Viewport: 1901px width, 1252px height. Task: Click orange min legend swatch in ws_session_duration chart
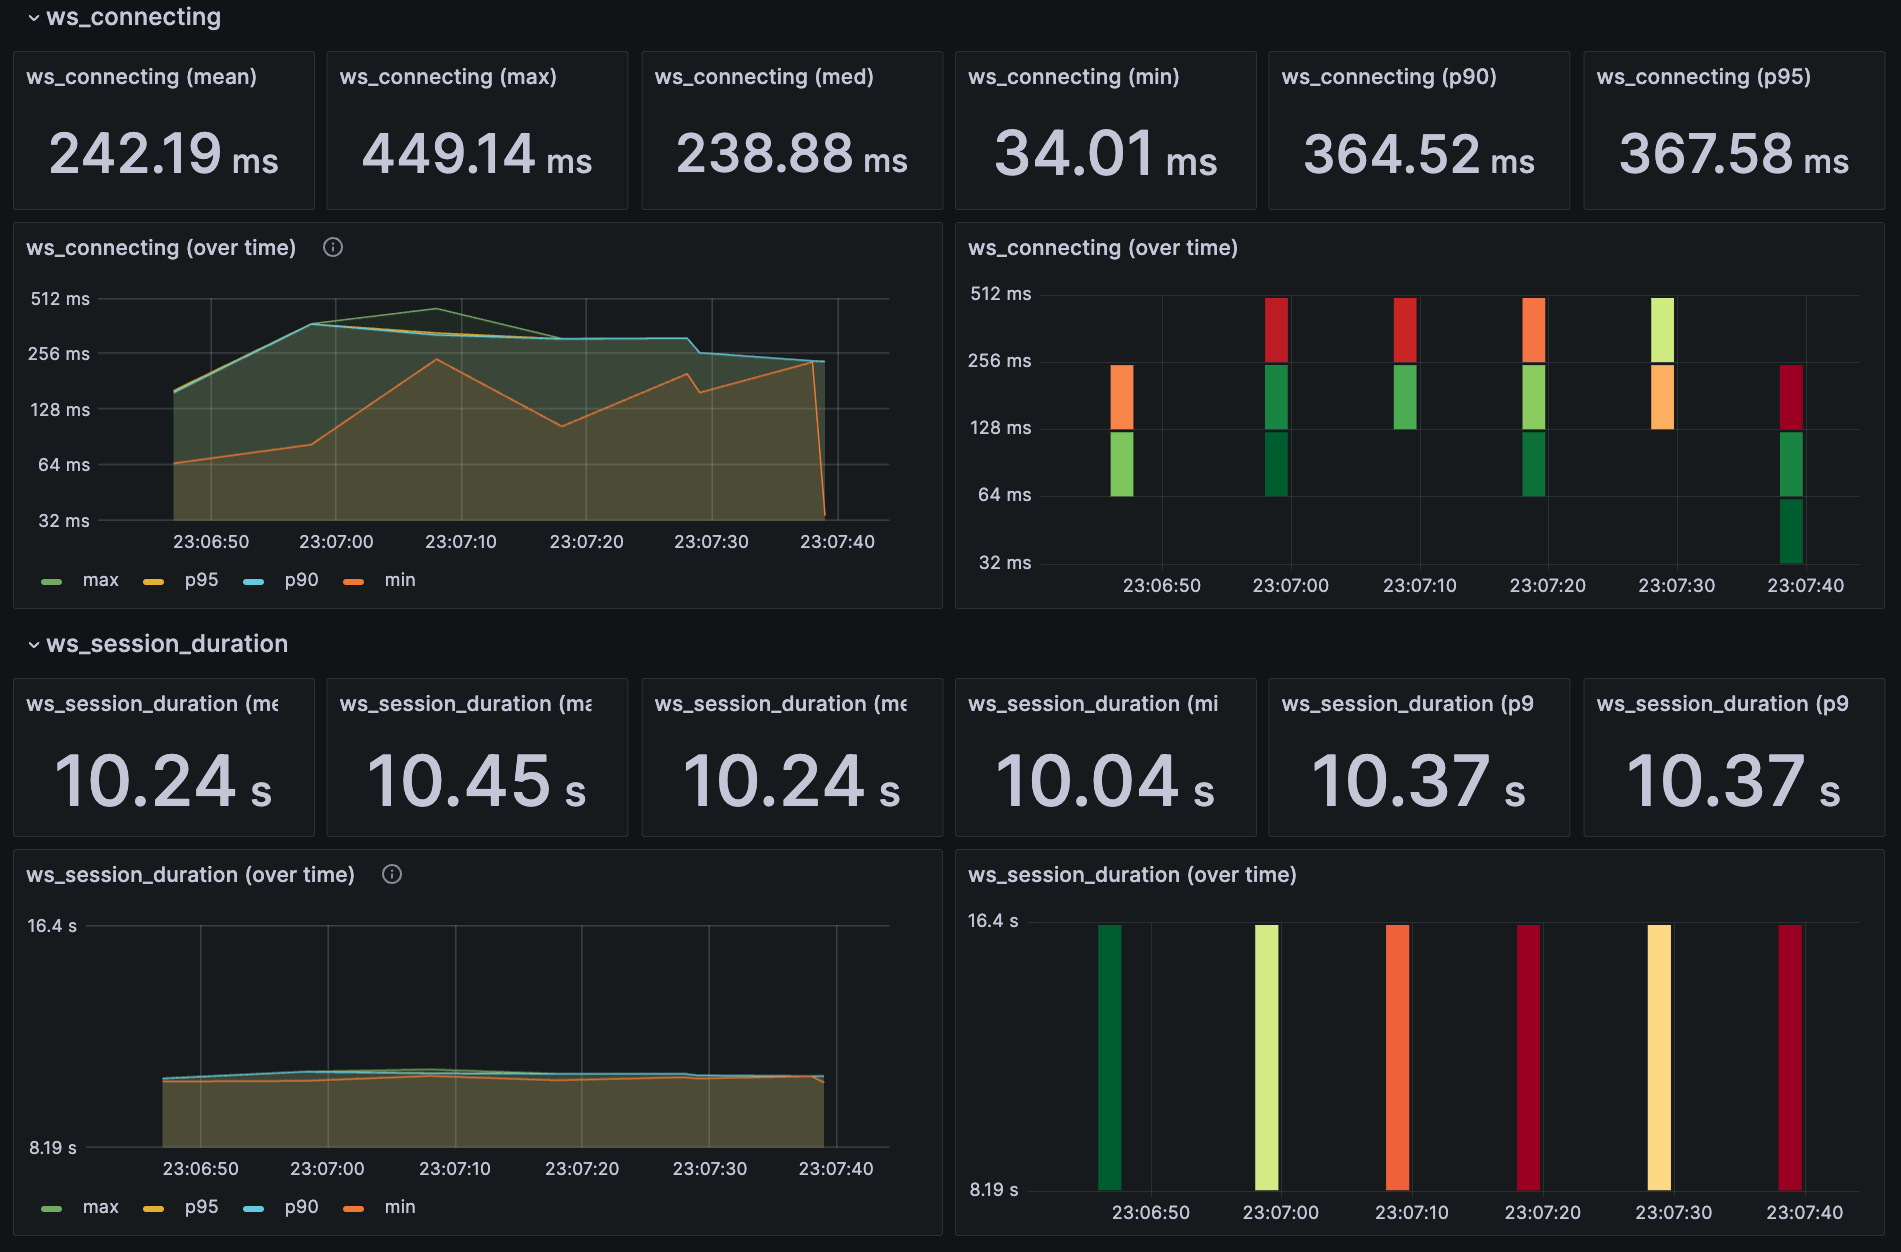pyautogui.click(x=353, y=1208)
